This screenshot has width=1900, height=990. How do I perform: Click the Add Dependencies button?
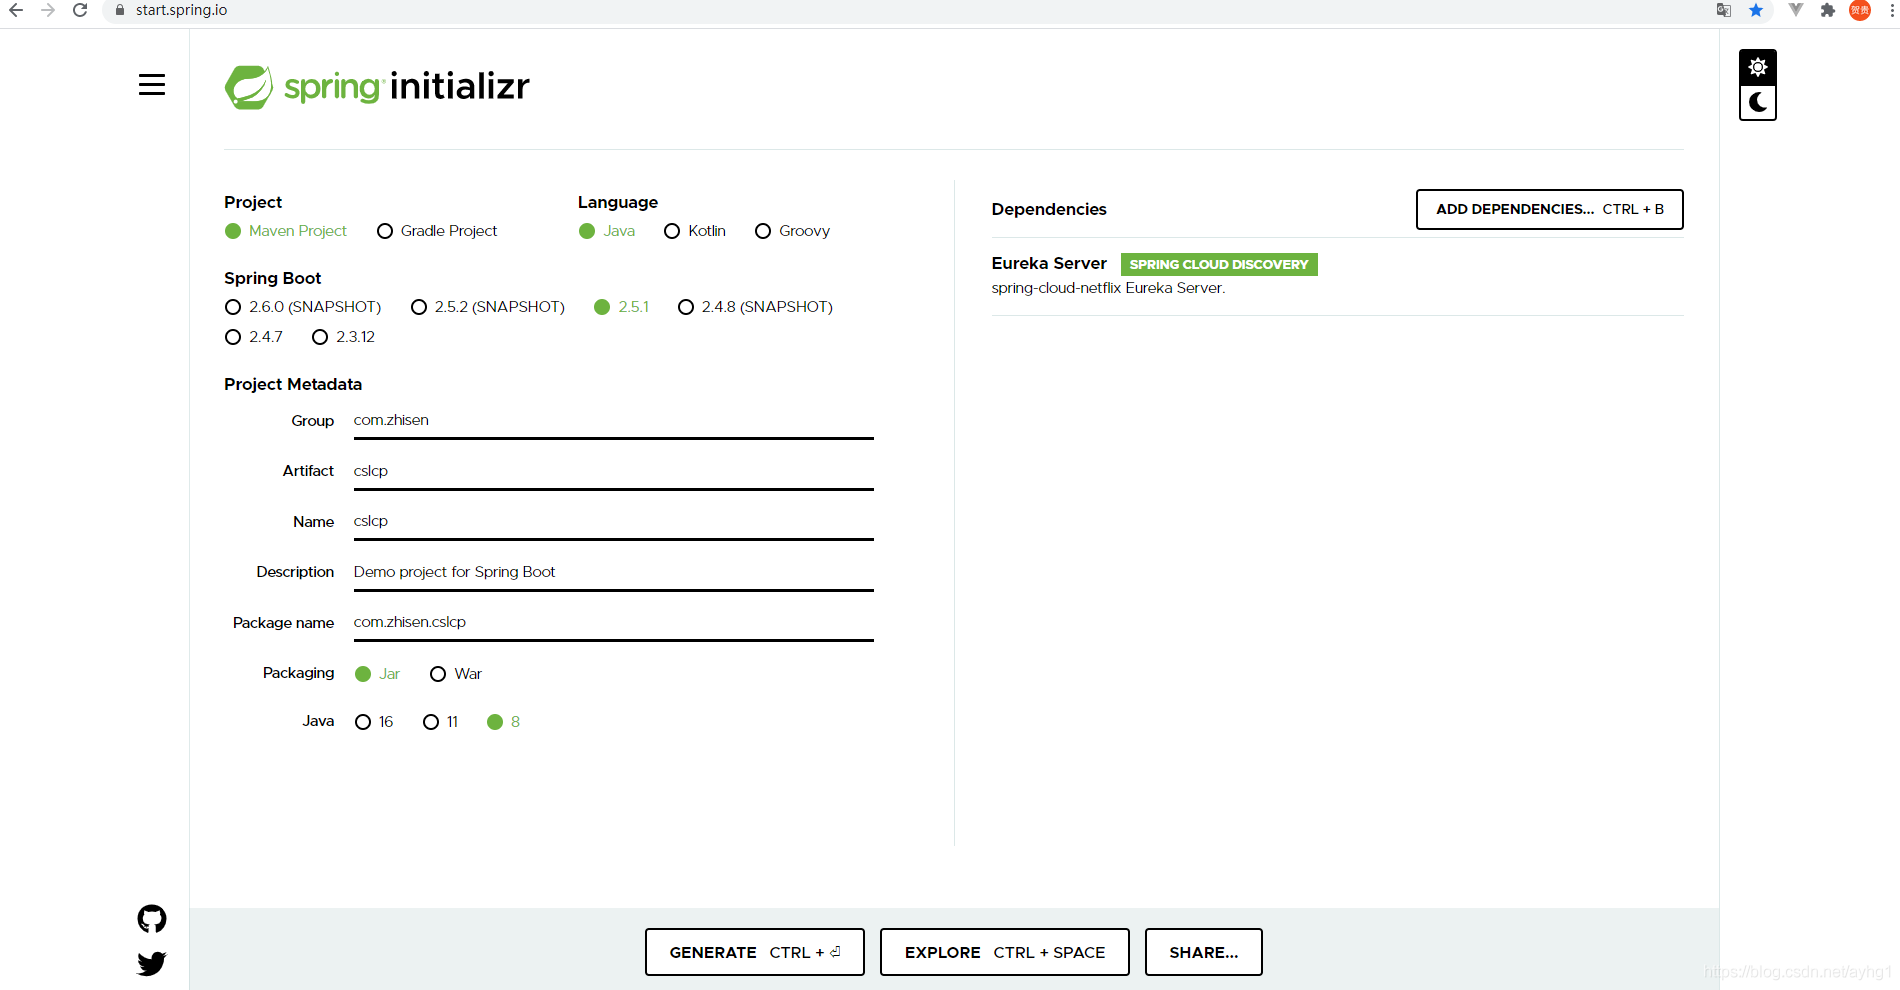1550,209
